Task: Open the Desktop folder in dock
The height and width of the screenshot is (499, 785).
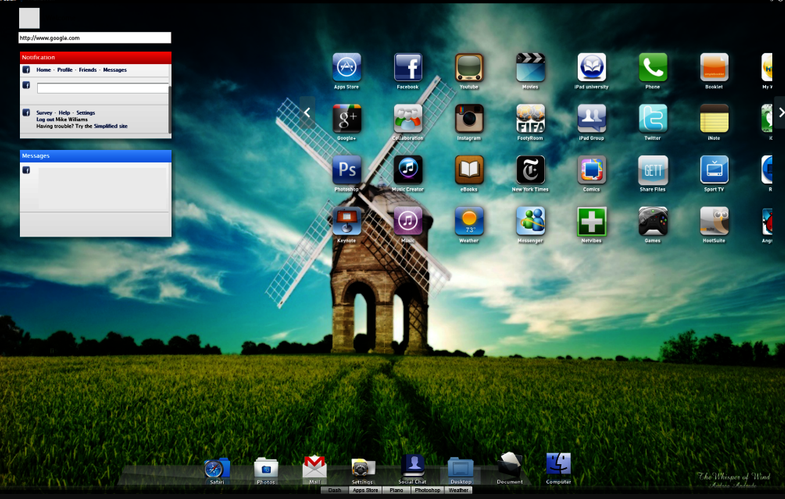Action: point(461,469)
